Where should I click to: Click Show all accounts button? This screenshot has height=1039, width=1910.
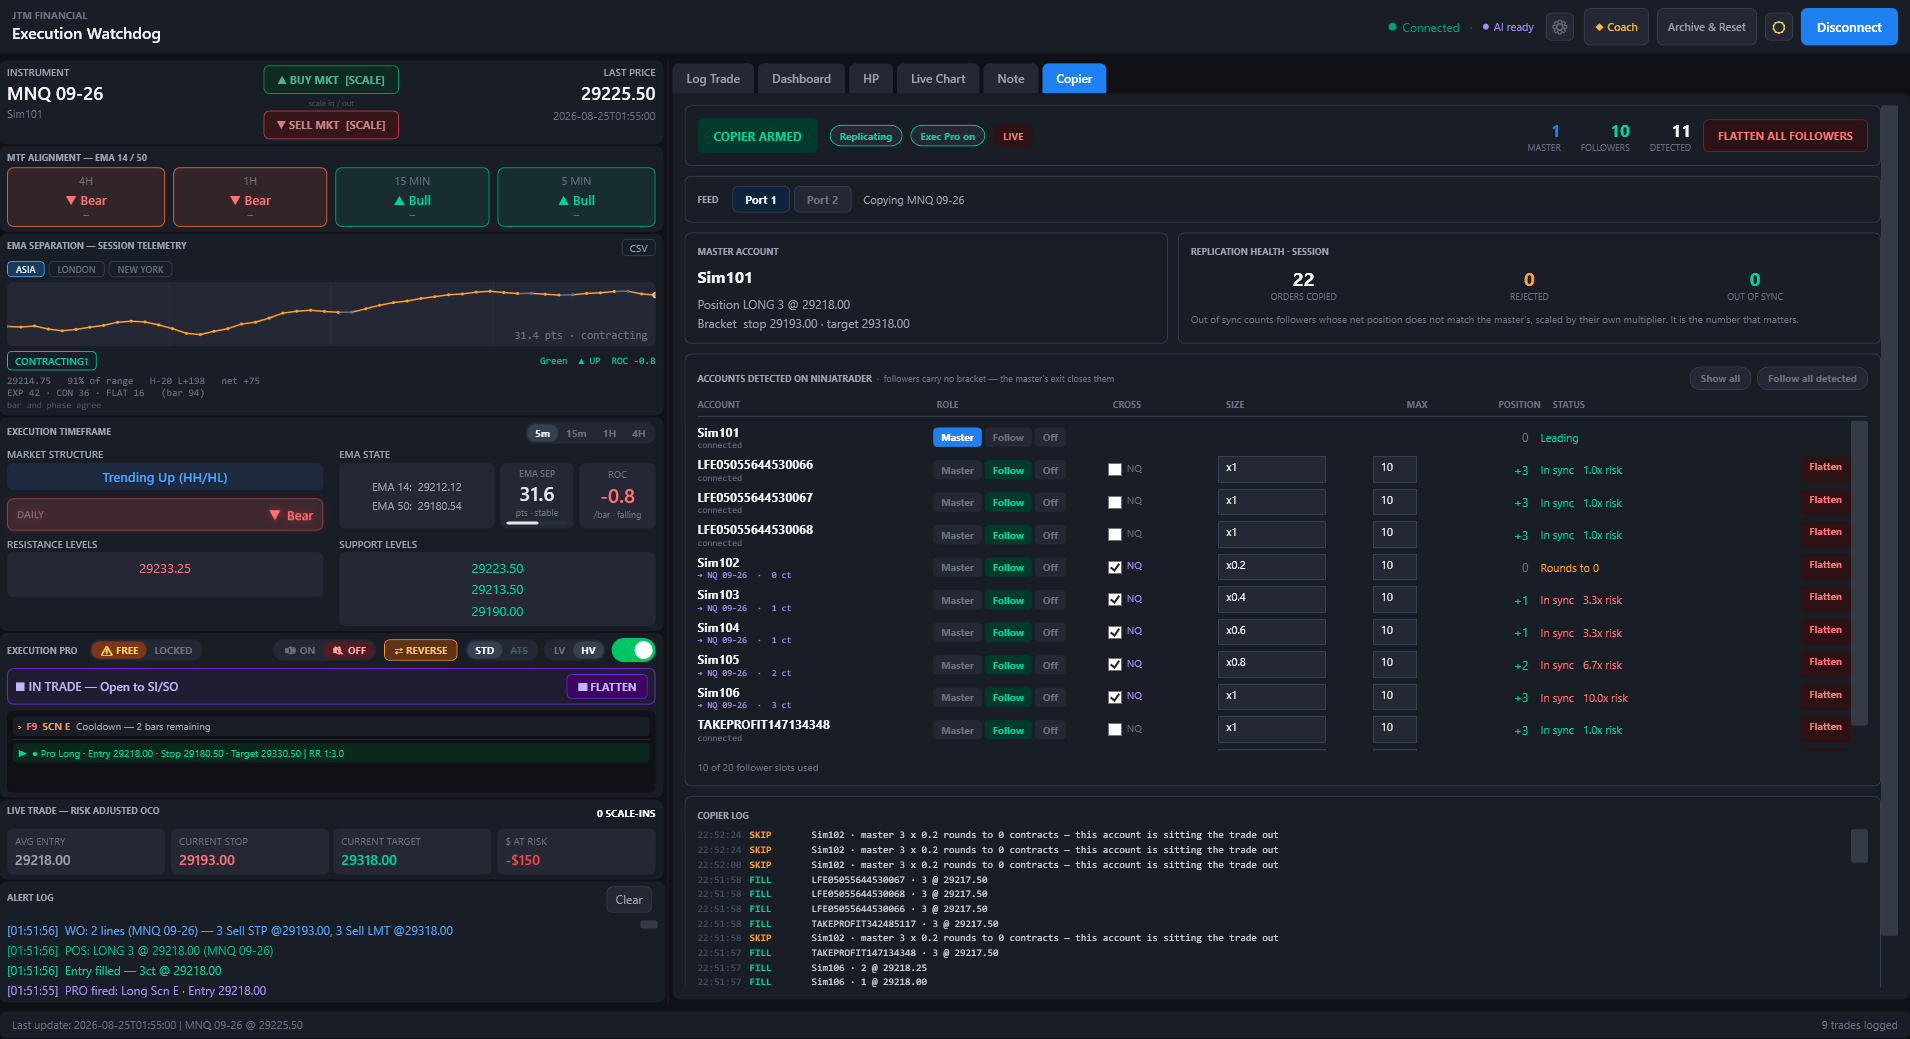tap(1720, 378)
